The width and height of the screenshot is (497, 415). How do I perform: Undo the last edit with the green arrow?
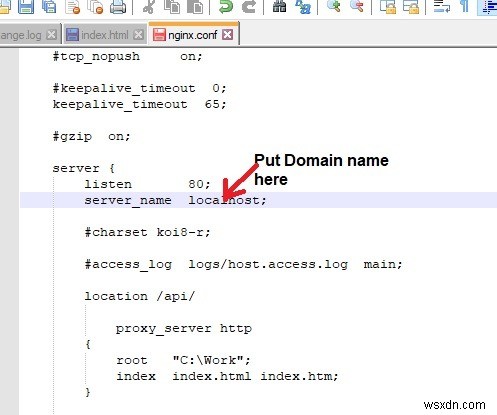click(x=226, y=6)
